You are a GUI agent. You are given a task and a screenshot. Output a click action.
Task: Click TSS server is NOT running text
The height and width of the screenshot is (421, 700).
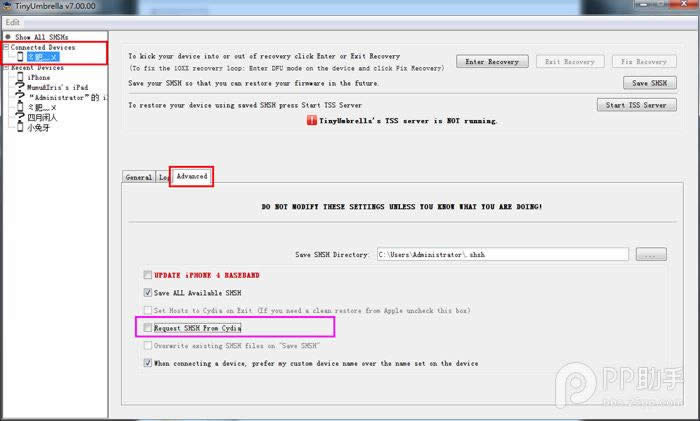coord(408,121)
